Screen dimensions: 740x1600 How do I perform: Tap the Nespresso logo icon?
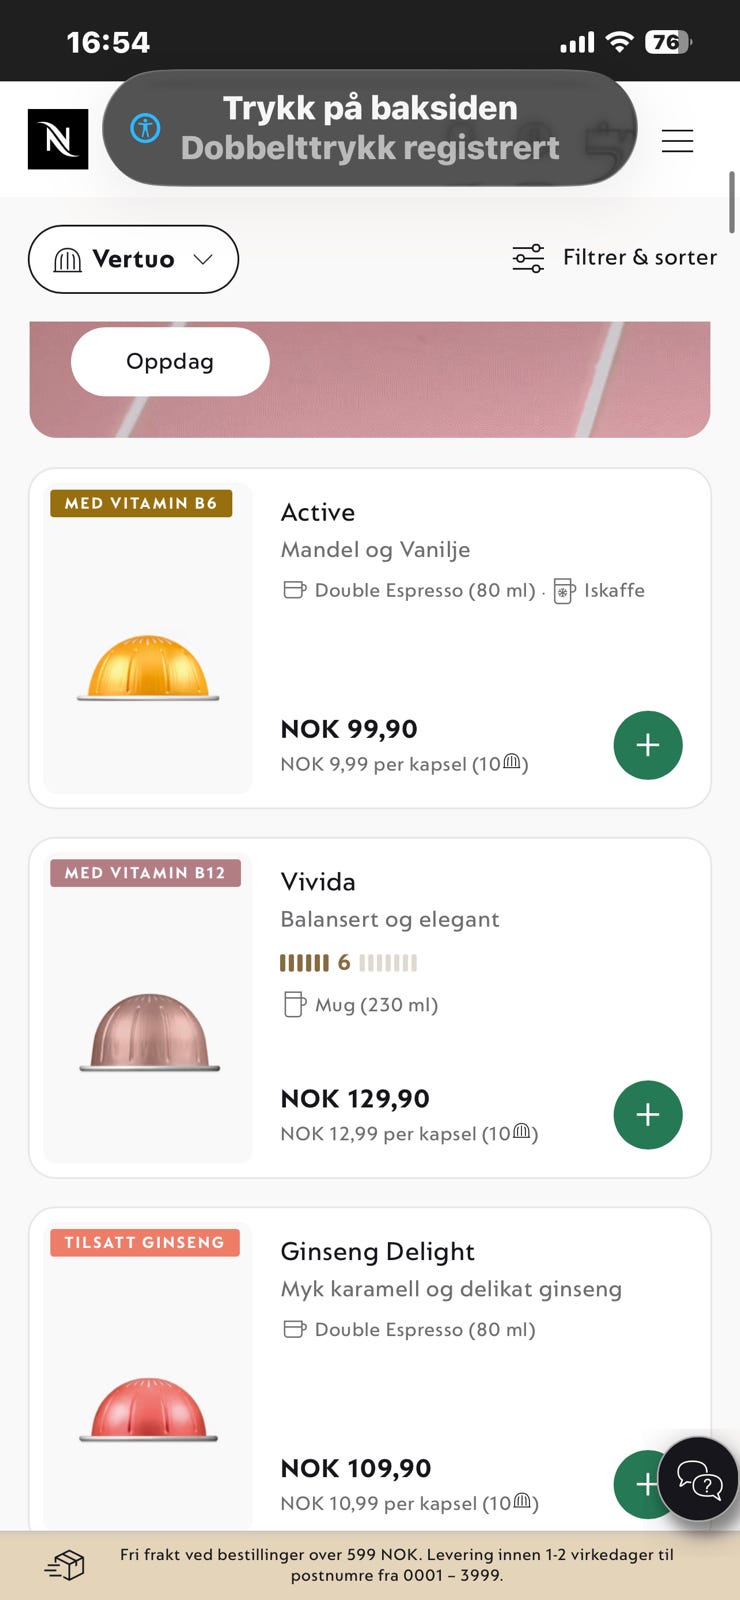(x=58, y=139)
